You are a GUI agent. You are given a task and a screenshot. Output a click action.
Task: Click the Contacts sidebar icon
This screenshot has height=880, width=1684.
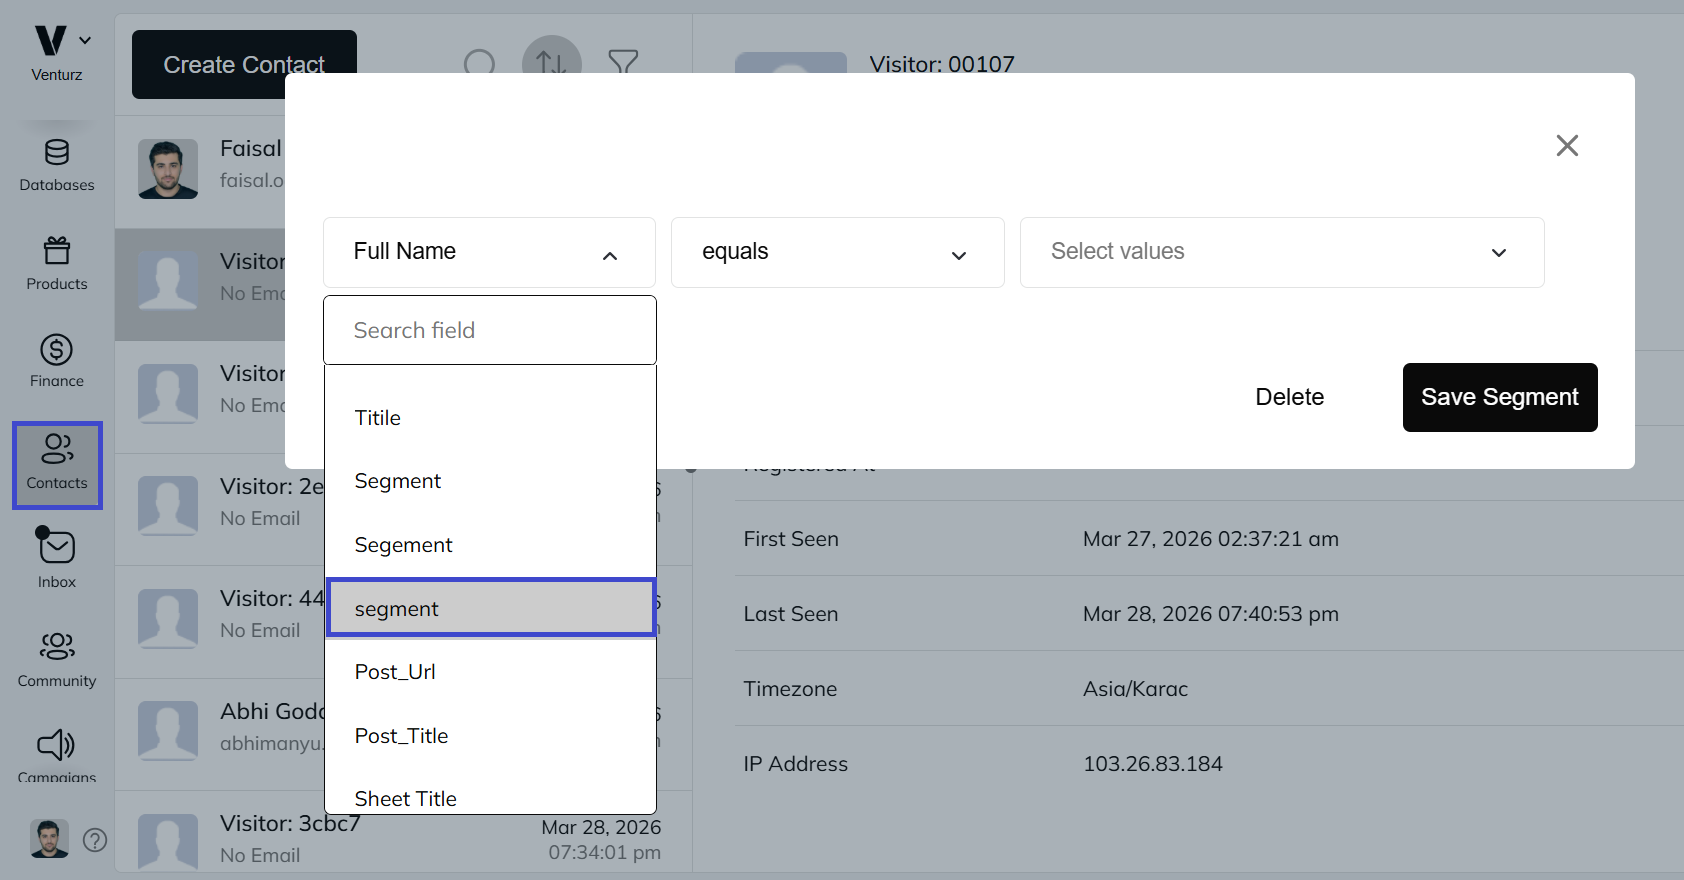tap(57, 465)
